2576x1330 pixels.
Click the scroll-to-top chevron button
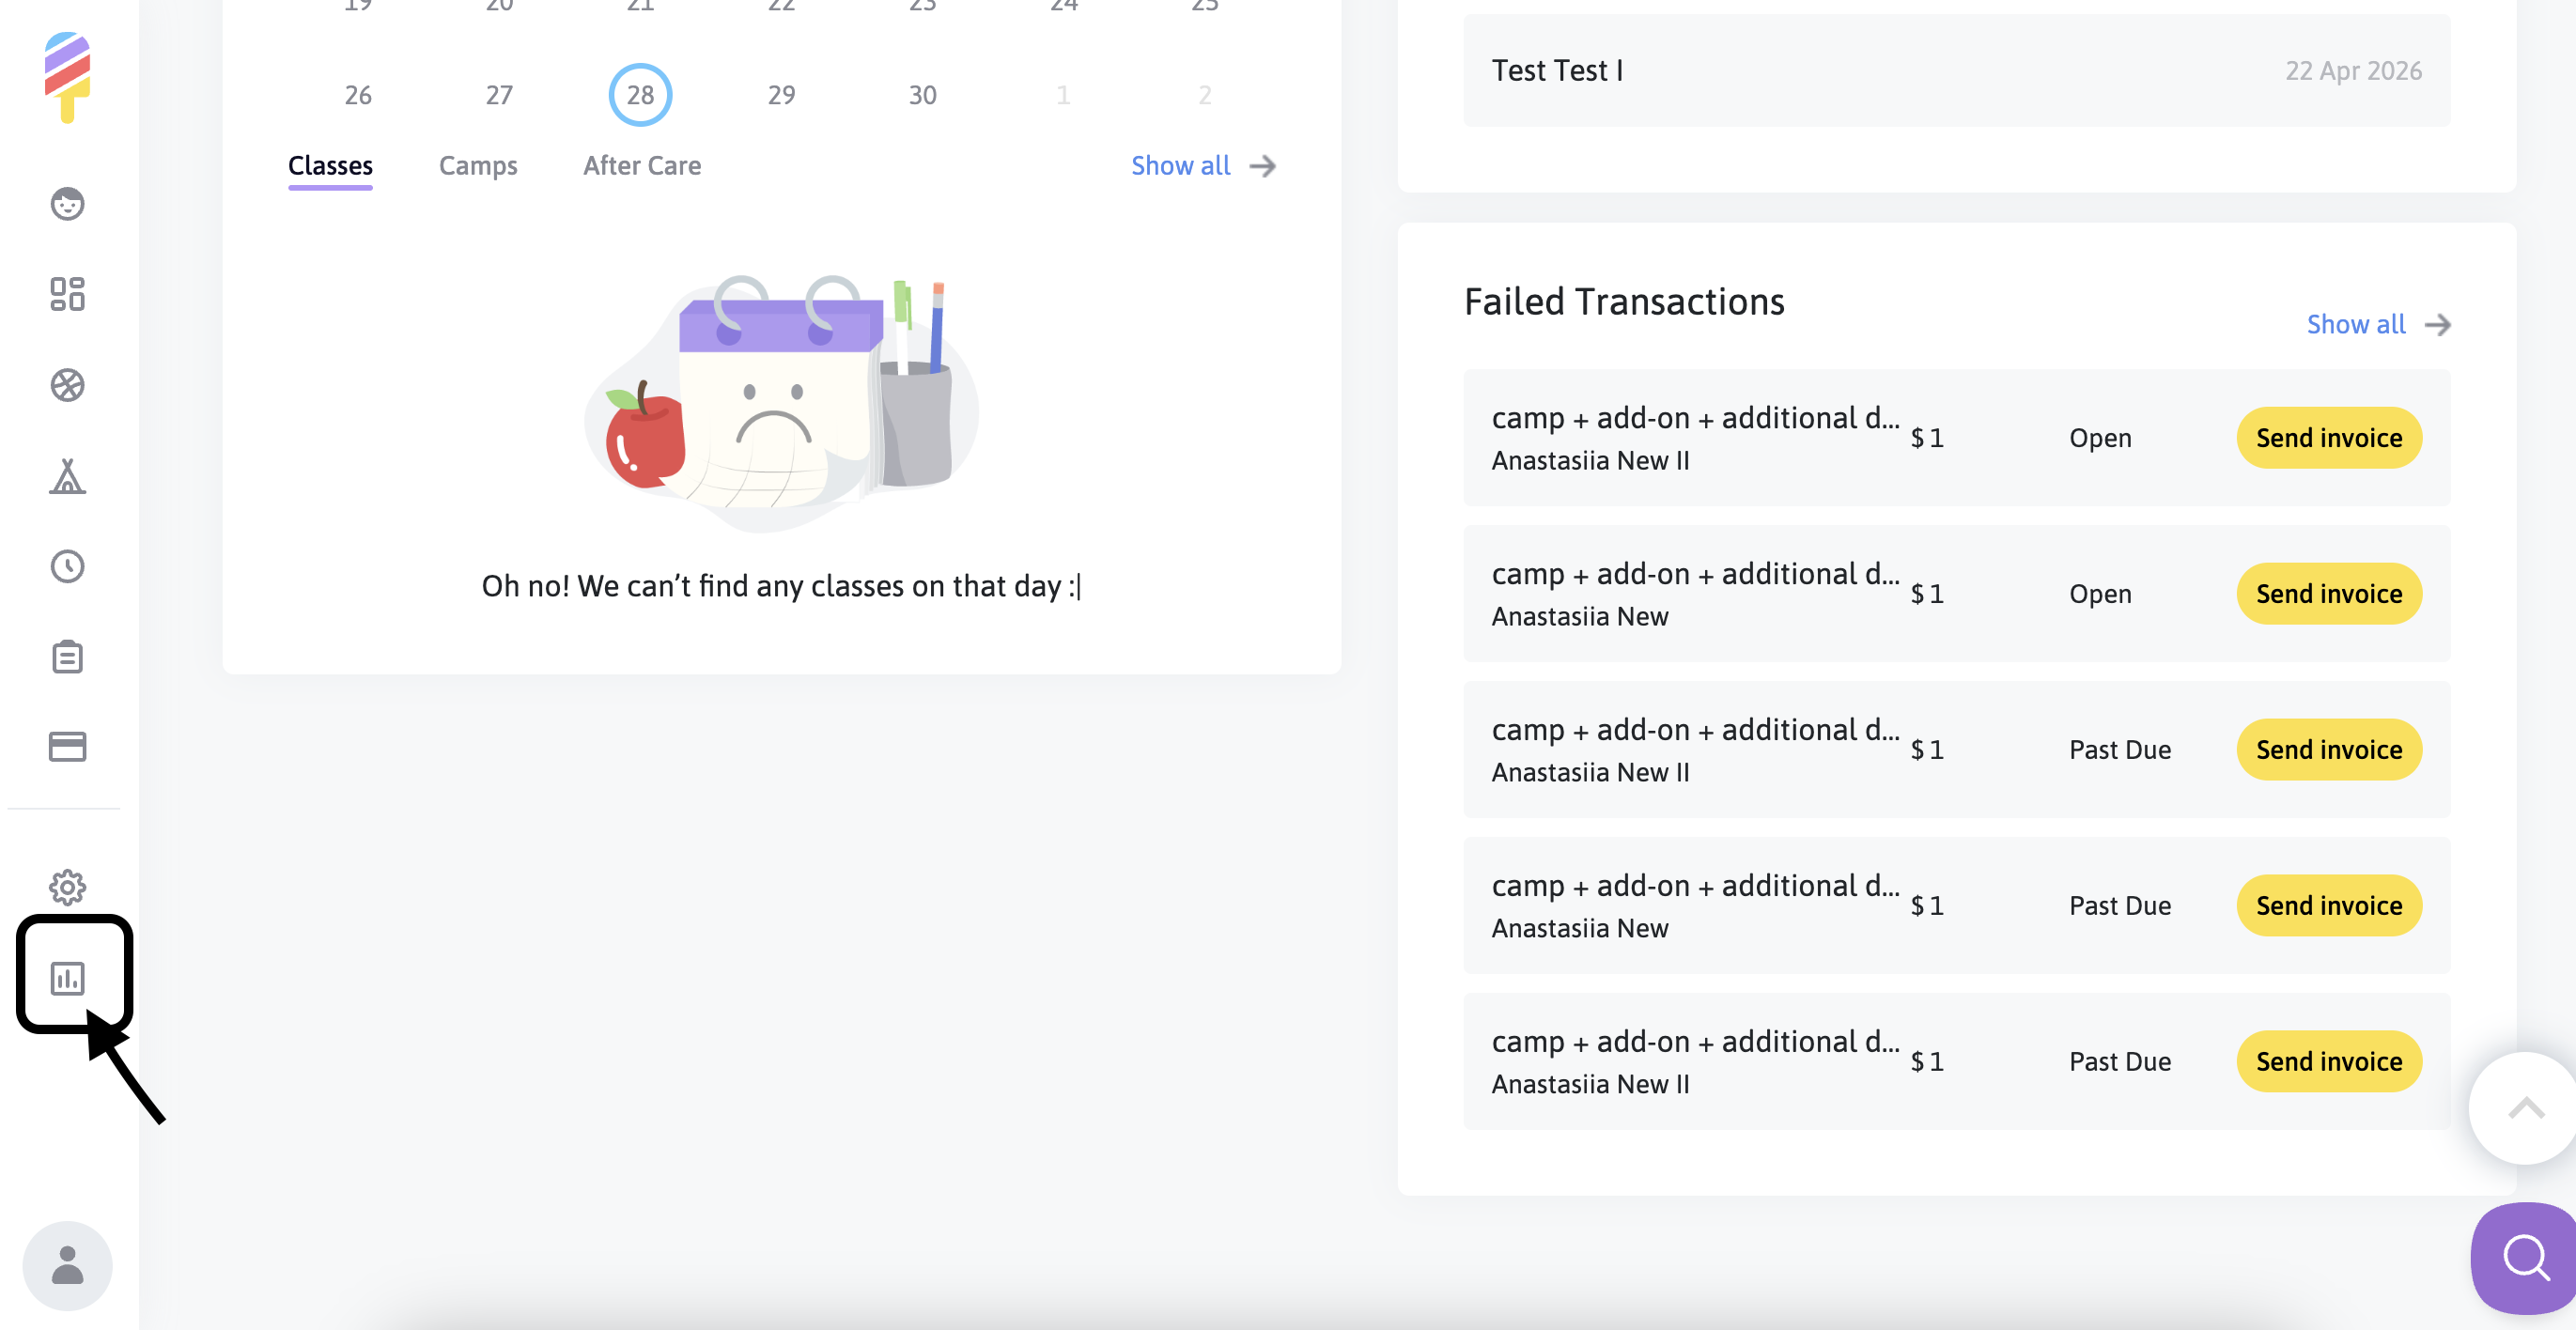2525,1108
